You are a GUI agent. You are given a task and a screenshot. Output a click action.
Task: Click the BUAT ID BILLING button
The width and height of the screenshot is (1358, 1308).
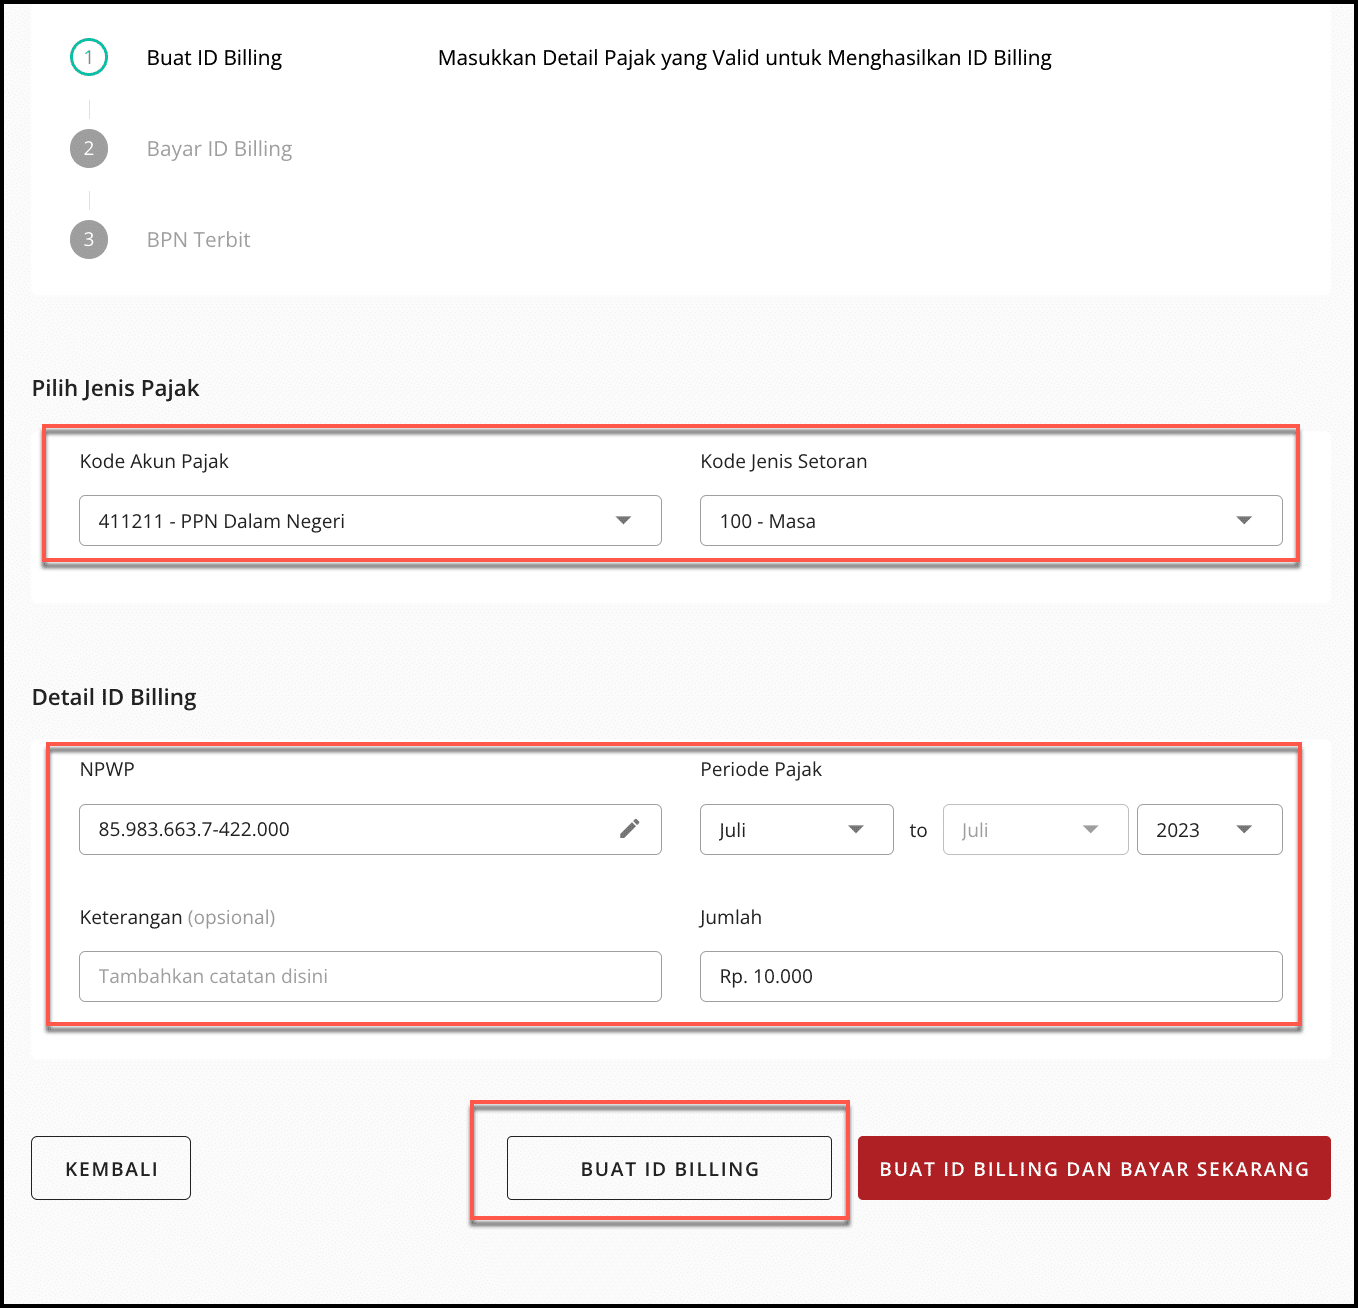tap(669, 1167)
